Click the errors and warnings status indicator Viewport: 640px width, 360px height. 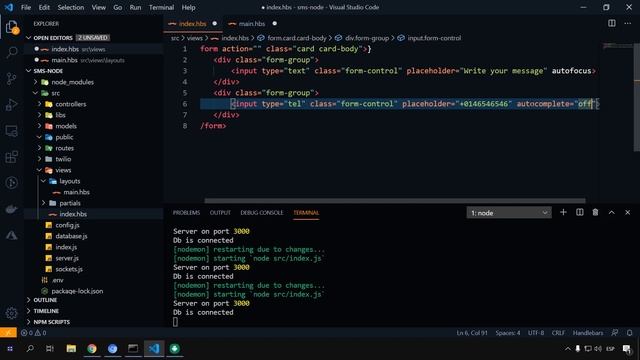[33, 333]
